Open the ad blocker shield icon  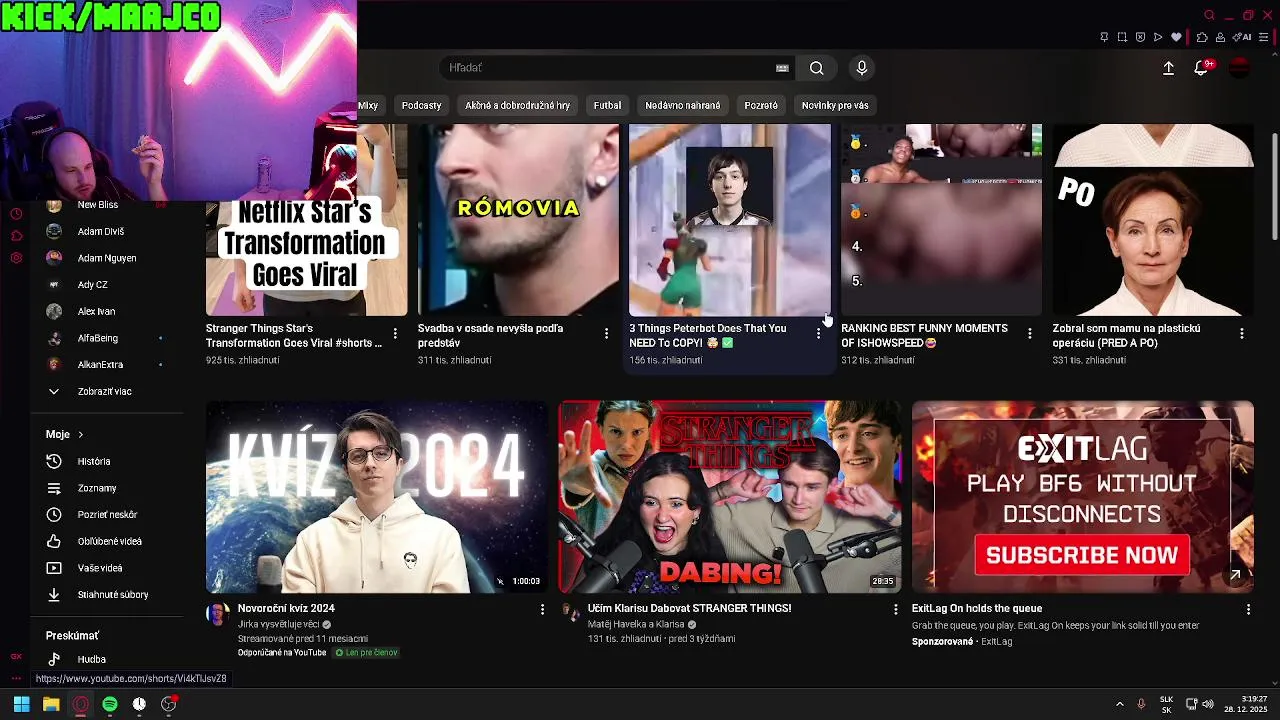click(1140, 37)
